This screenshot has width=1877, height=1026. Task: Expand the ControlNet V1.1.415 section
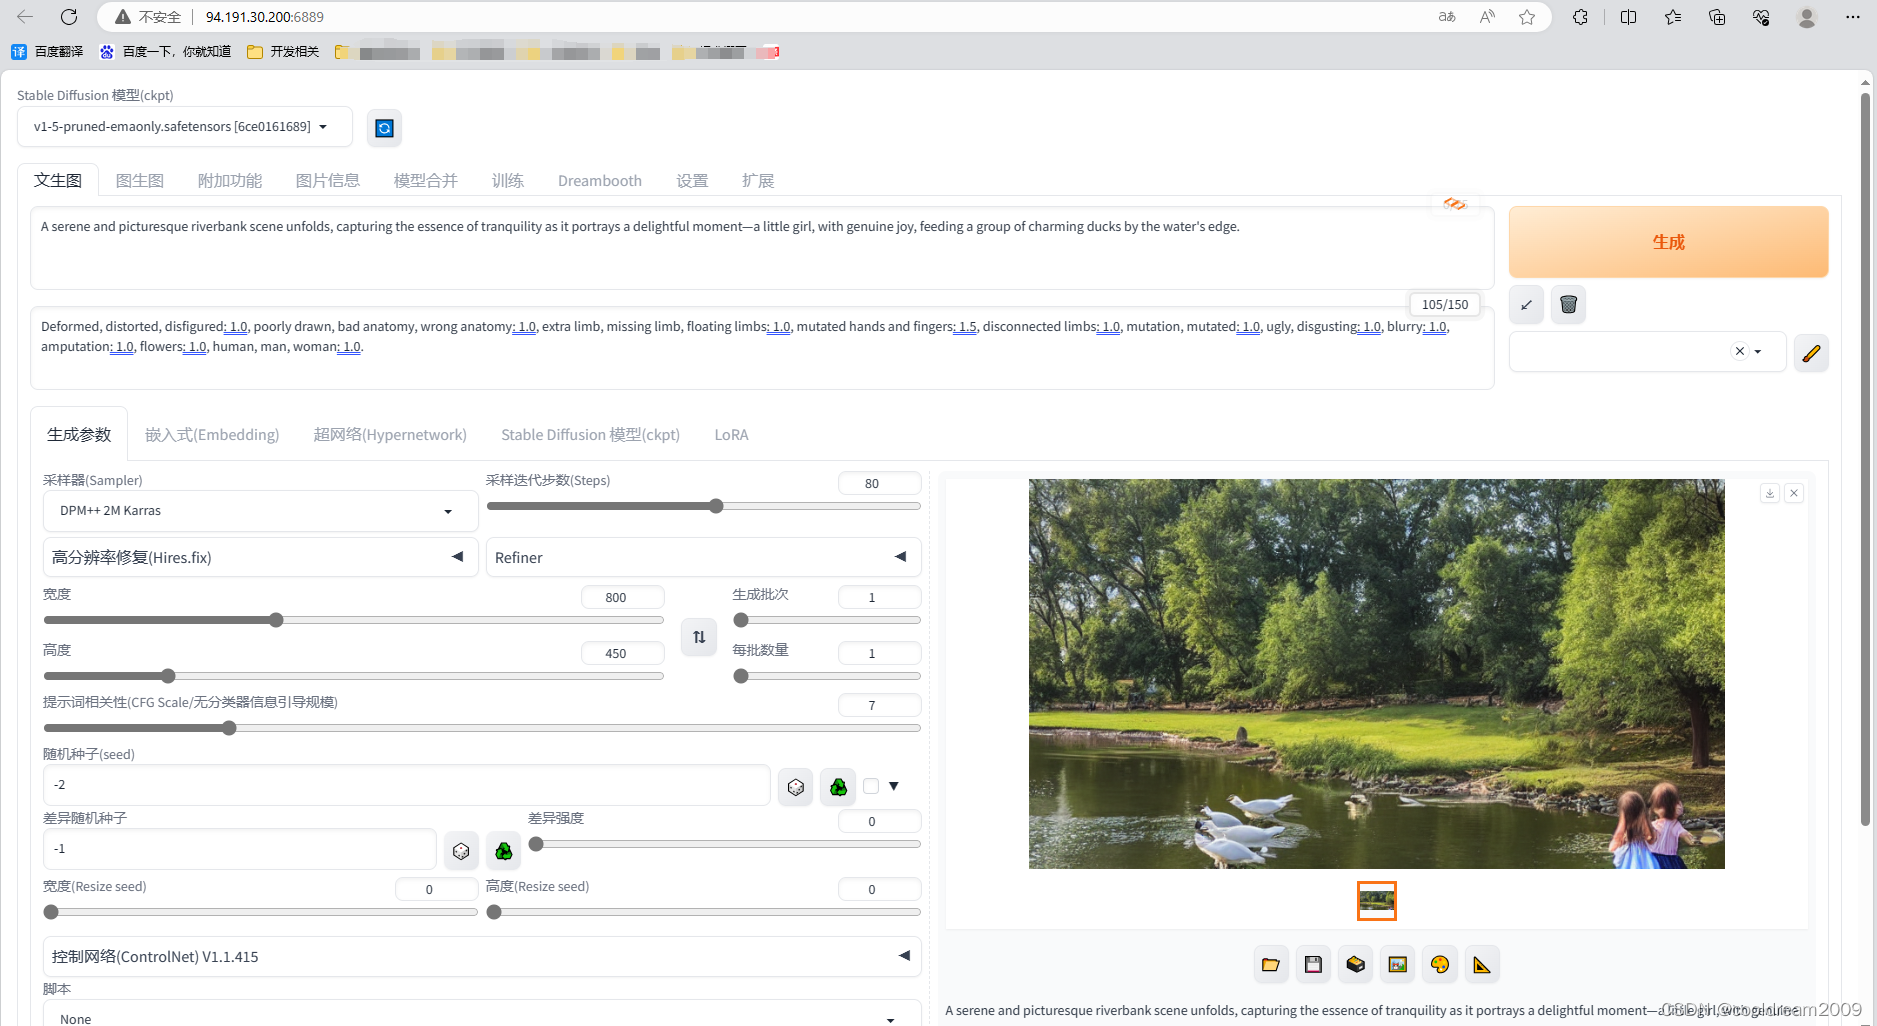pos(481,956)
